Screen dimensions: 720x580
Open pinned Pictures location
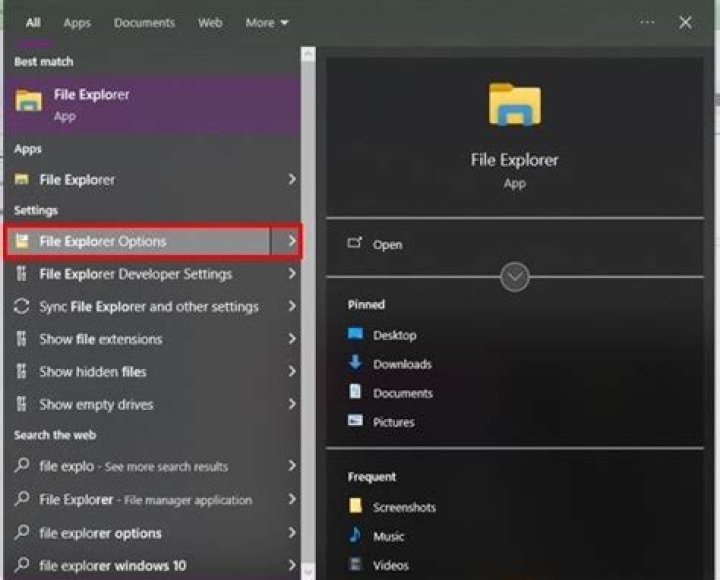coord(394,422)
